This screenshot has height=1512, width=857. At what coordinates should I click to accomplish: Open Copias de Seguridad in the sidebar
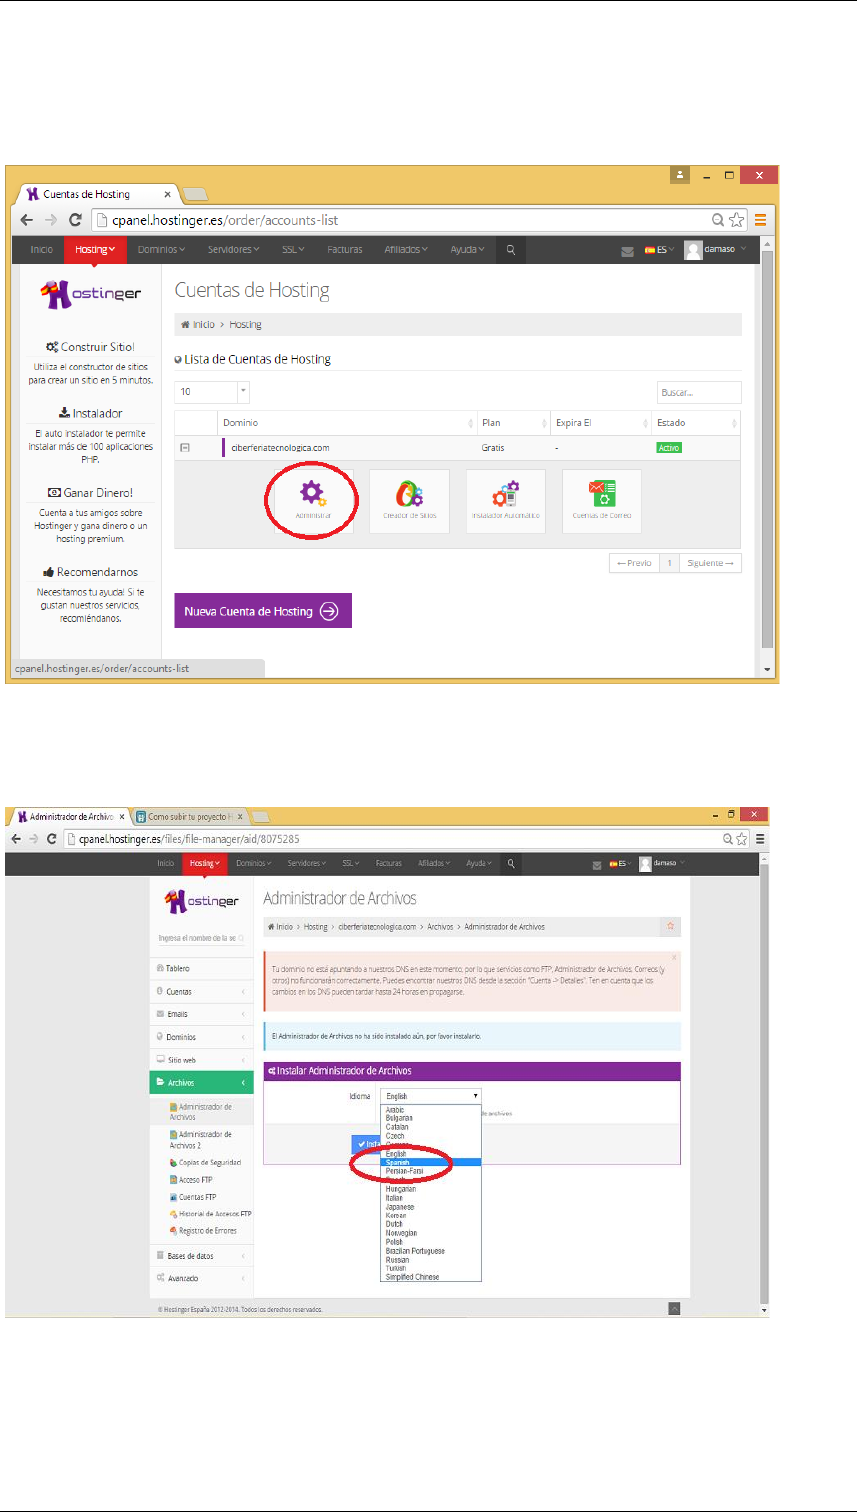205,1163
